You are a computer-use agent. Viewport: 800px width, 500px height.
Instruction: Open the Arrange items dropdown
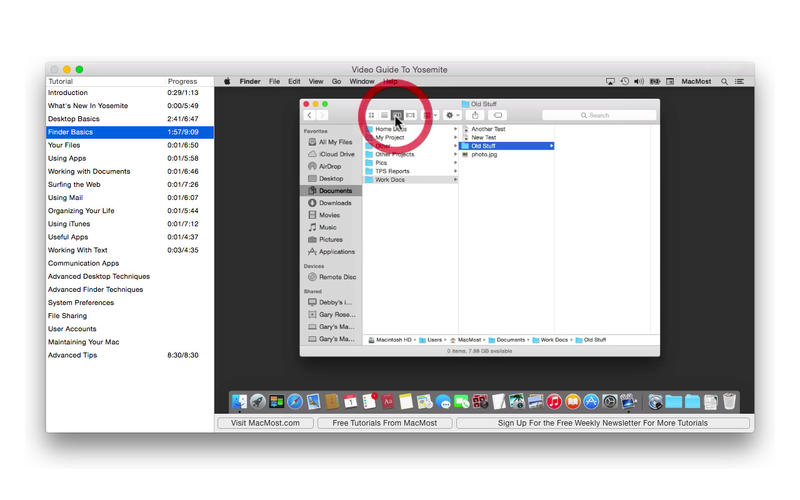[430, 115]
